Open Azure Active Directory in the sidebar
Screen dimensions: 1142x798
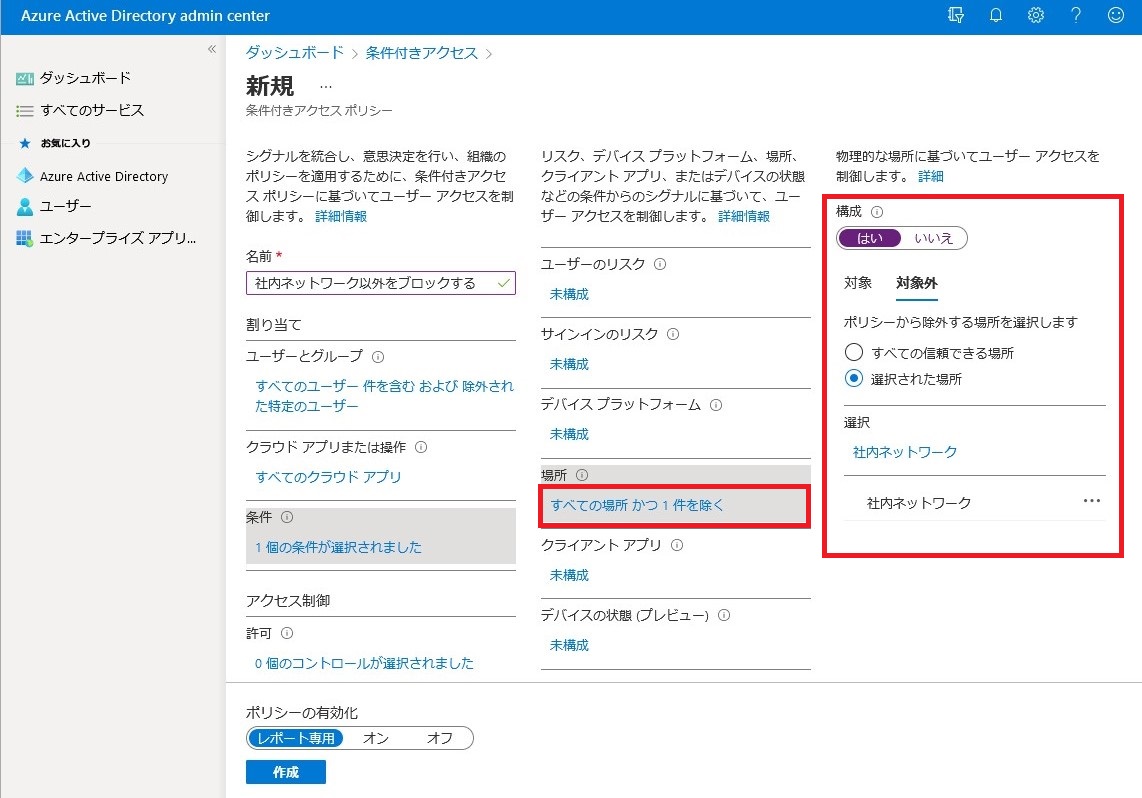[103, 175]
